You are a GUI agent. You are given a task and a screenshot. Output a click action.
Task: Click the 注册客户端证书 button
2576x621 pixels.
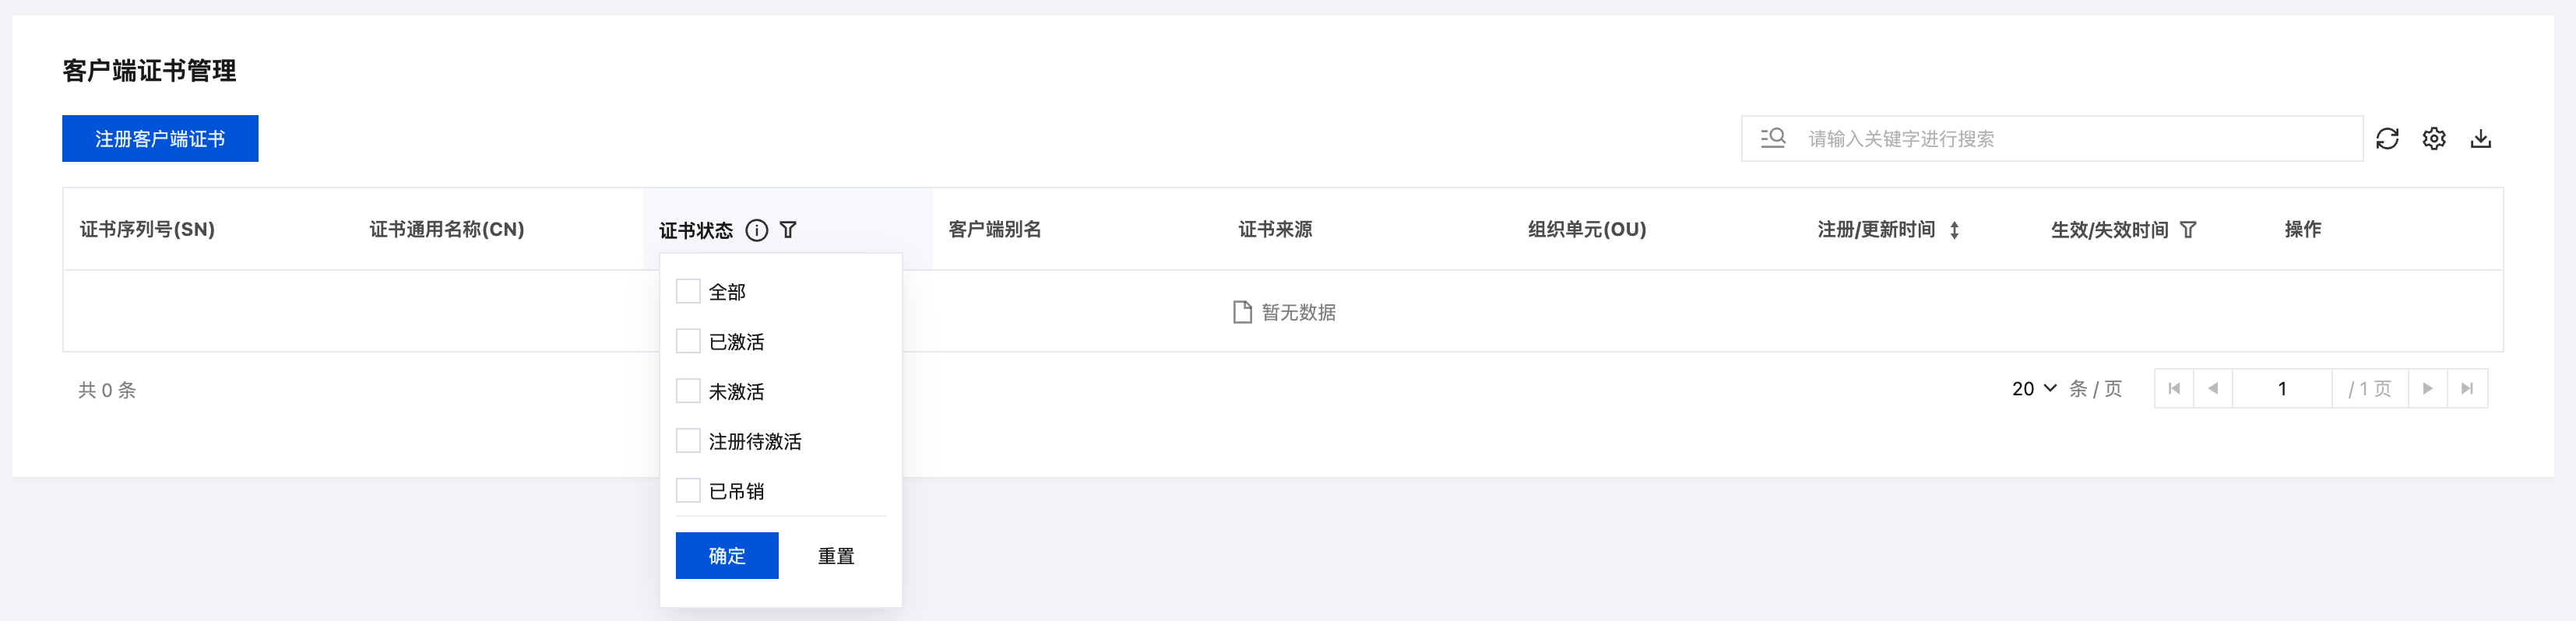tap(160, 139)
